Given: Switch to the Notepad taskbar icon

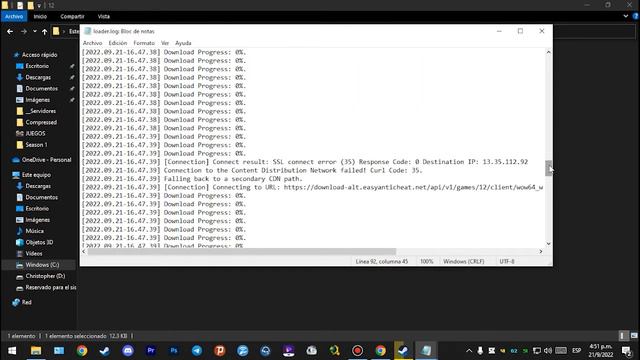Looking at the screenshot, I should tap(426, 351).
